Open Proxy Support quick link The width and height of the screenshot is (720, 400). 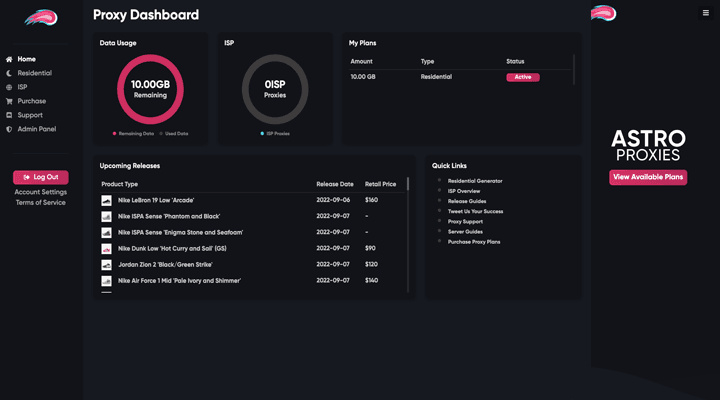[465, 221]
